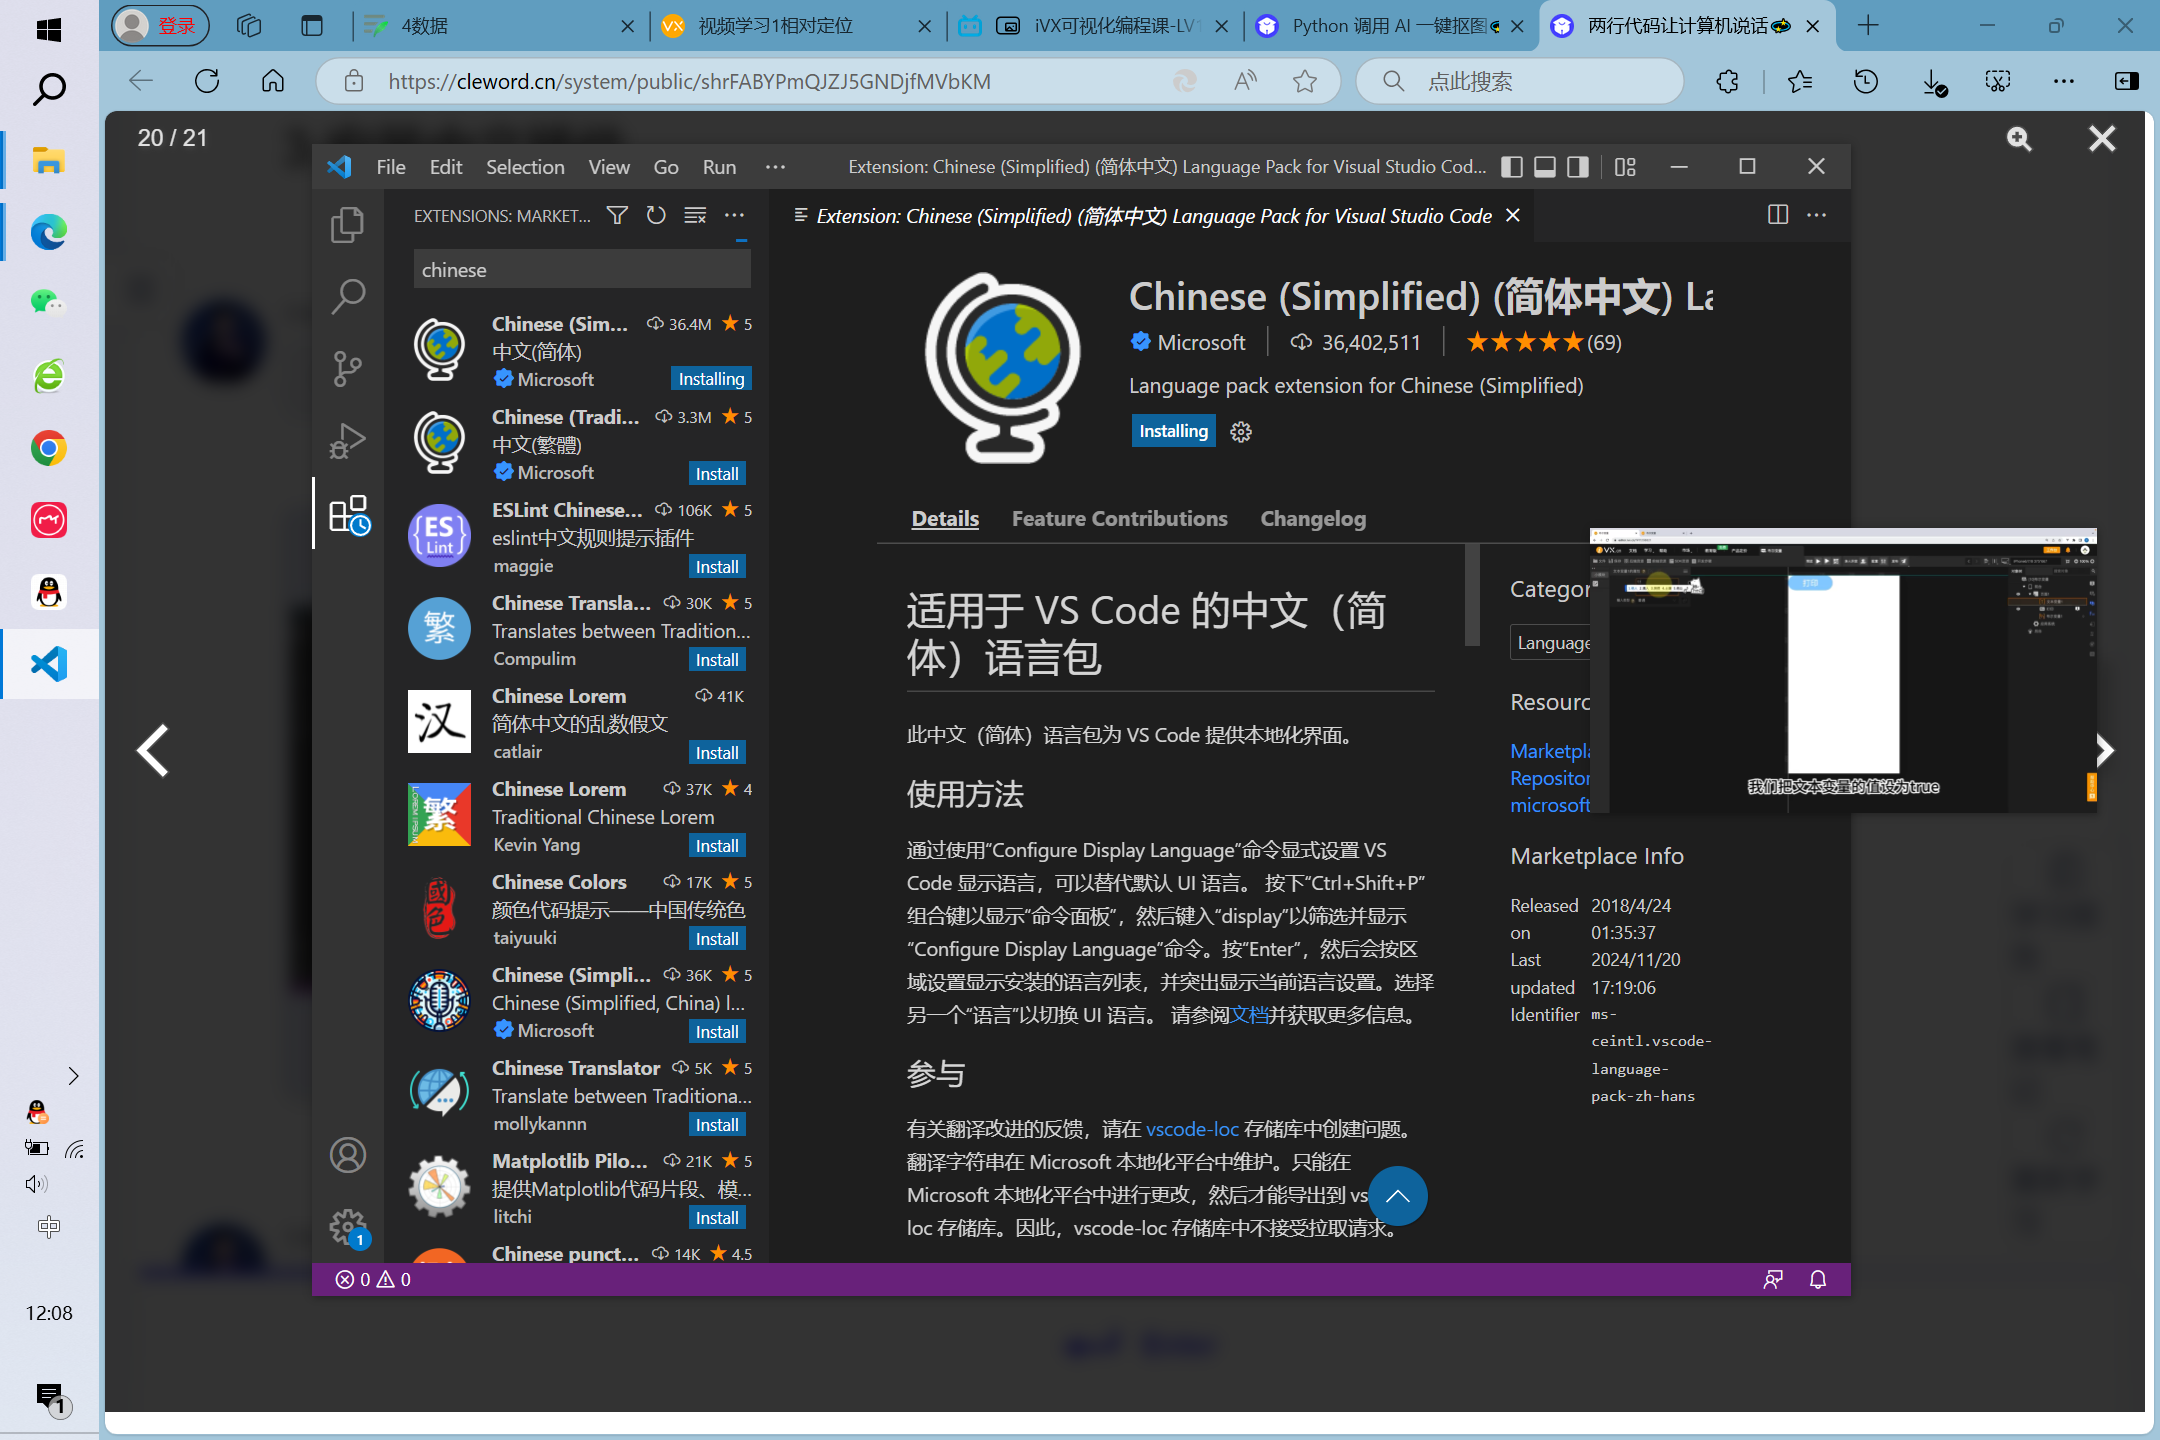
Task: Select the Extensions view icon
Action: (x=348, y=514)
